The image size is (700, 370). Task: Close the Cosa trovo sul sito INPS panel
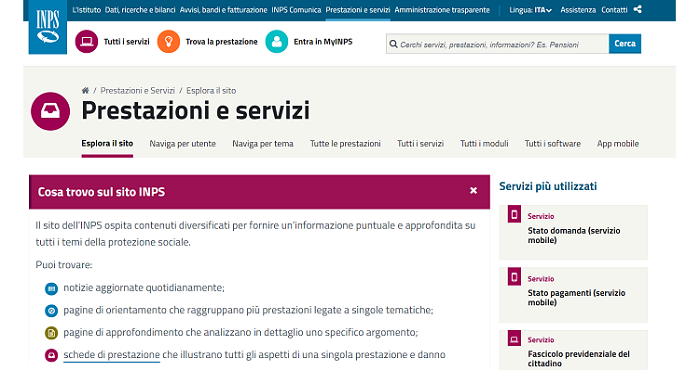click(x=473, y=191)
